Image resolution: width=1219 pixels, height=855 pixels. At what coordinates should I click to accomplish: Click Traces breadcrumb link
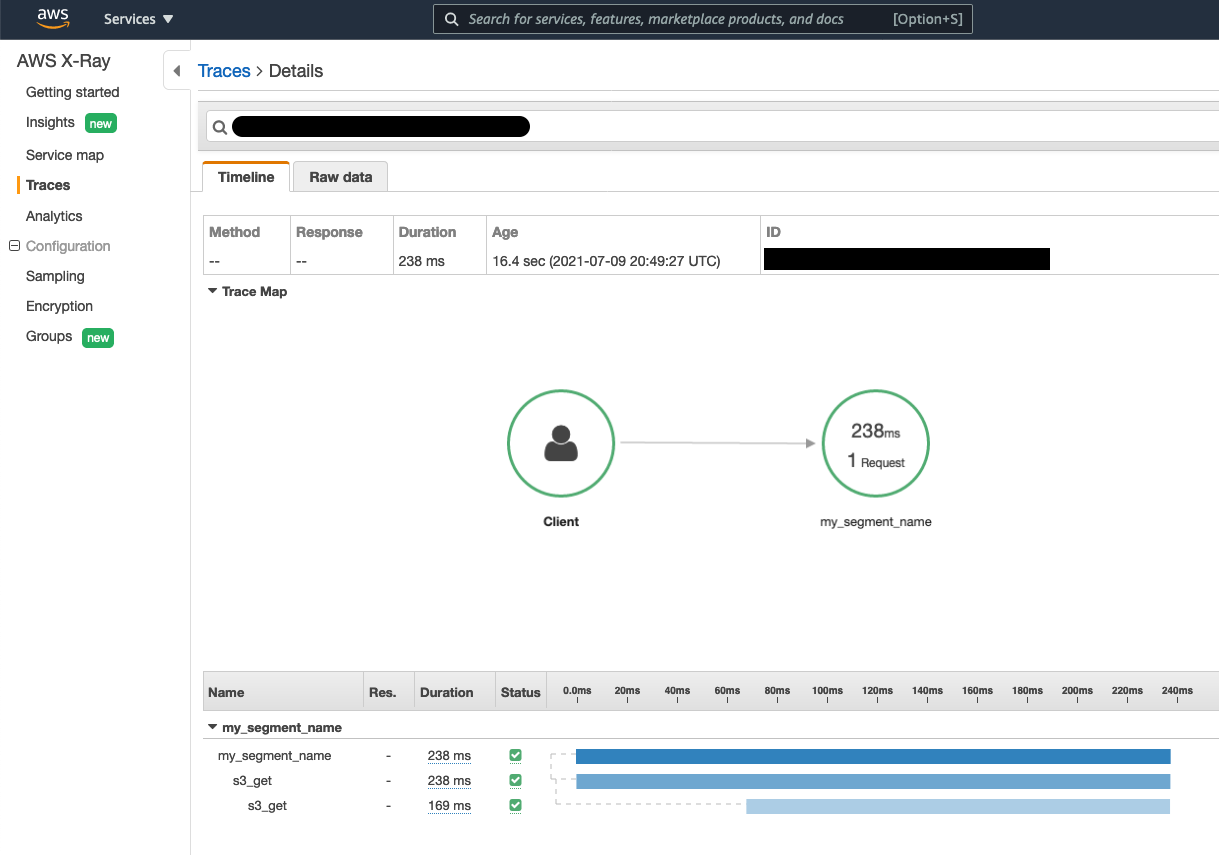point(224,71)
